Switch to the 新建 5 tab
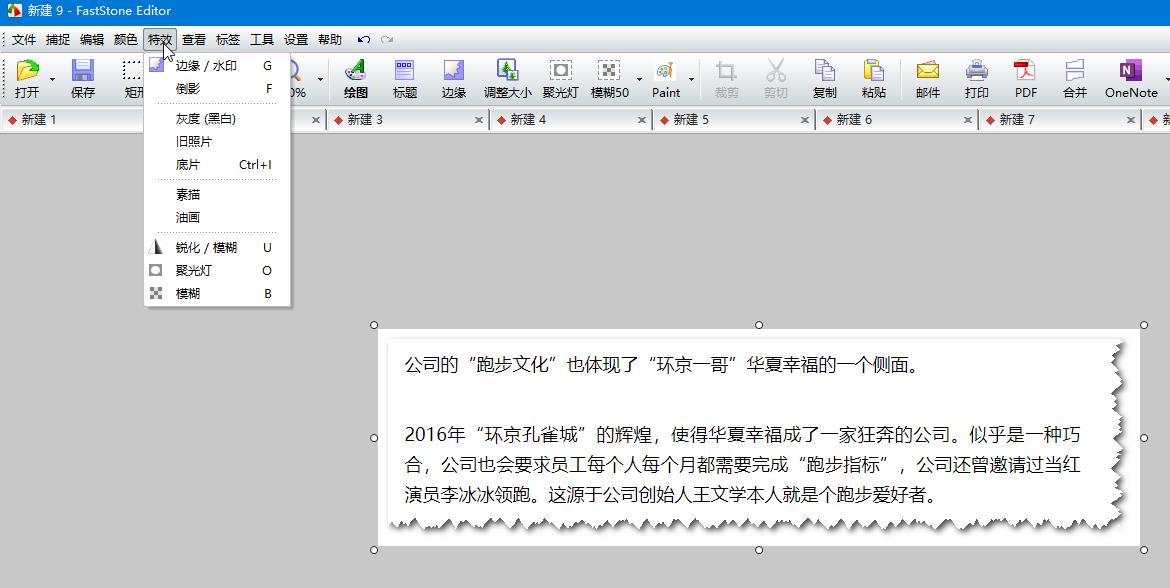 coord(691,120)
